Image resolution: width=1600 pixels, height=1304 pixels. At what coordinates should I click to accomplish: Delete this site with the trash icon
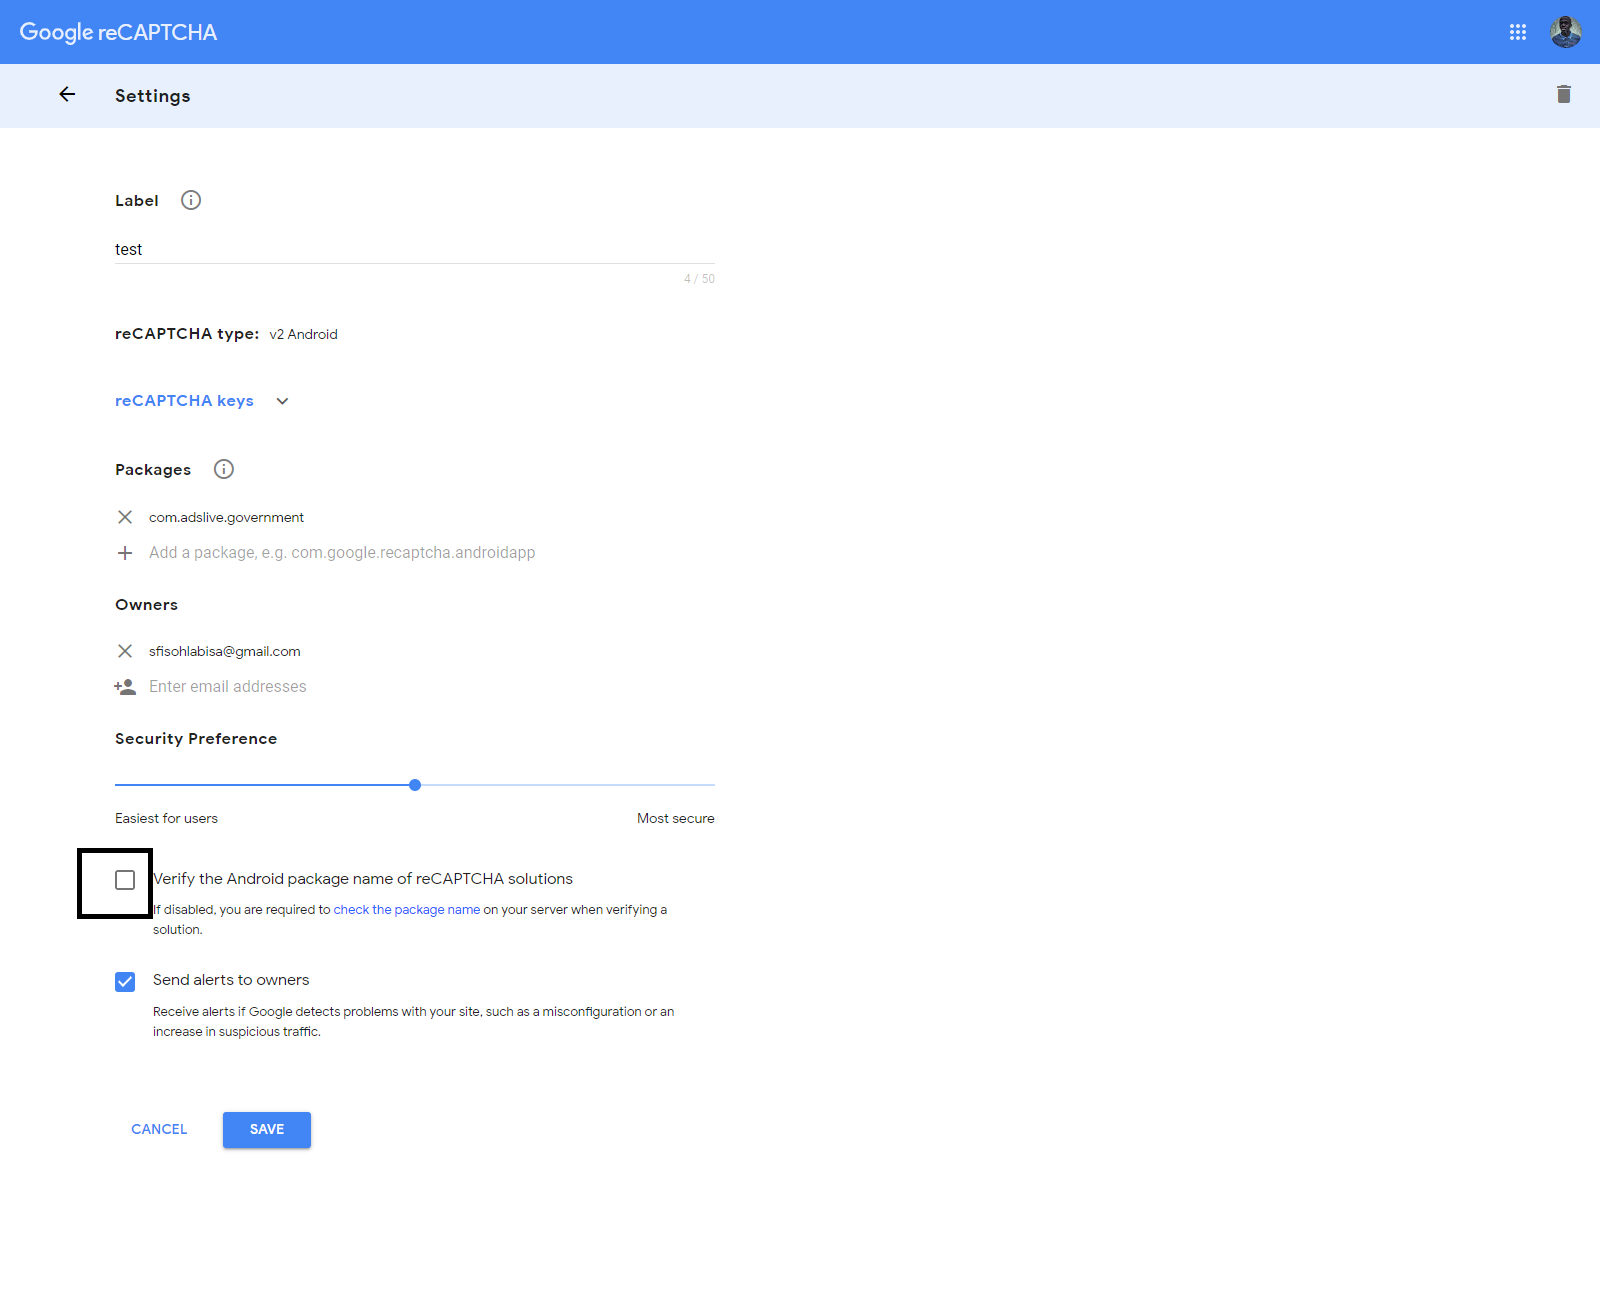(x=1564, y=94)
